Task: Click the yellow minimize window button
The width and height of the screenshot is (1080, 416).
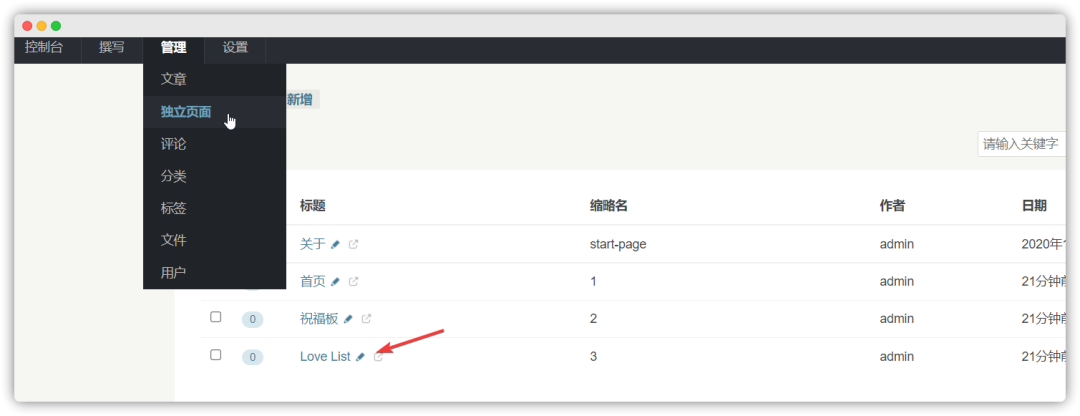Action: click(x=42, y=26)
